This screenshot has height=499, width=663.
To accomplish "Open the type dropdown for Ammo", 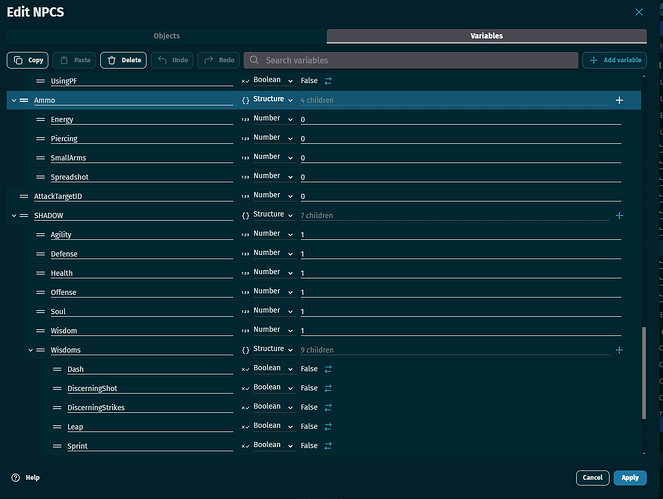I will (x=273, y=99).
